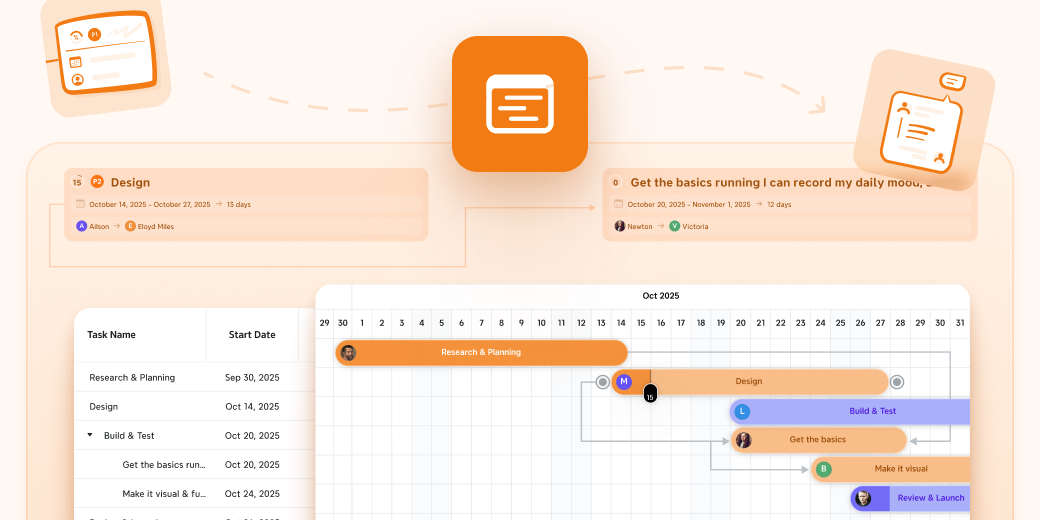Click the B avatar on Make it visual bar

click(822, 469)
